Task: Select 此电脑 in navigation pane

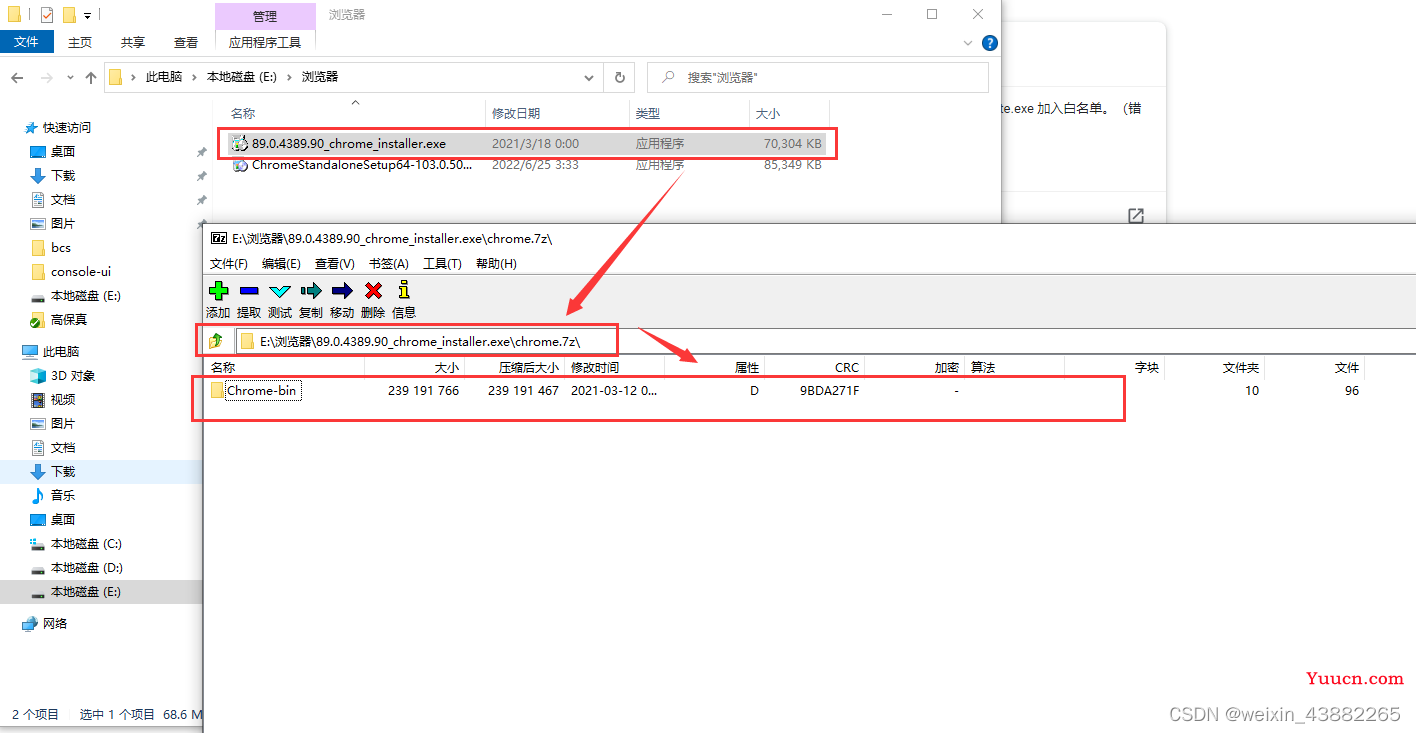Action: click(x=51, y=352)
